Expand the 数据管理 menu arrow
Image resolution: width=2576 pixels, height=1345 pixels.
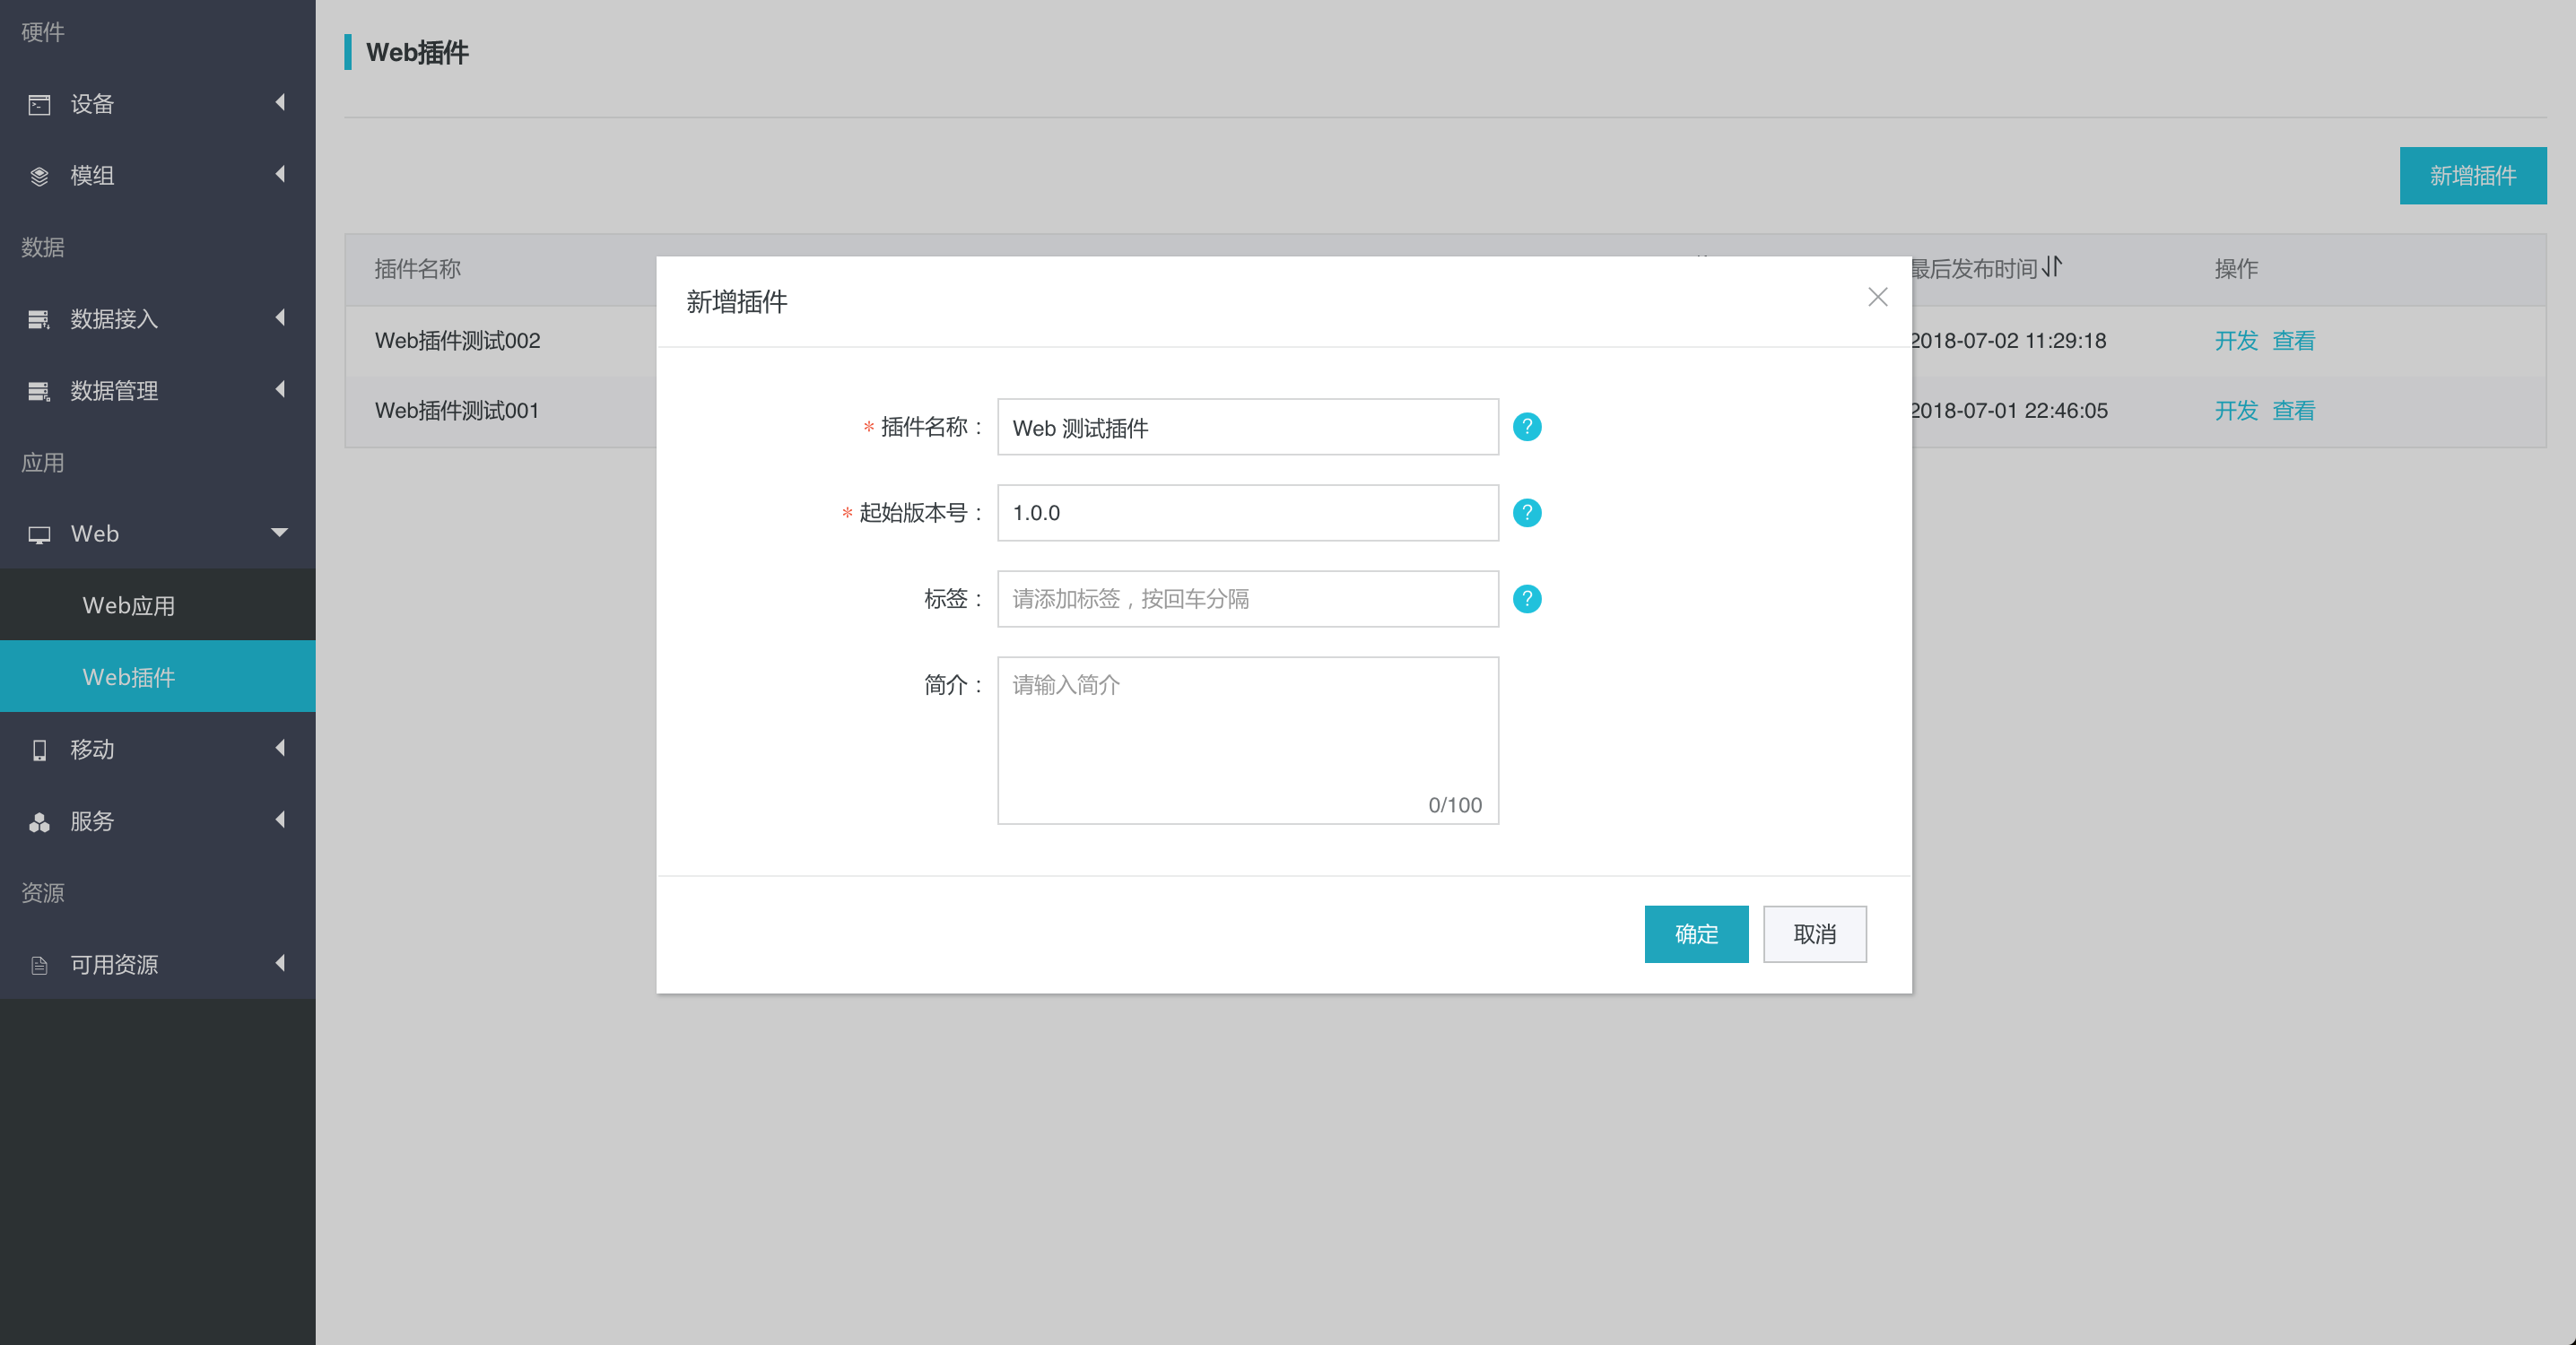280,389
